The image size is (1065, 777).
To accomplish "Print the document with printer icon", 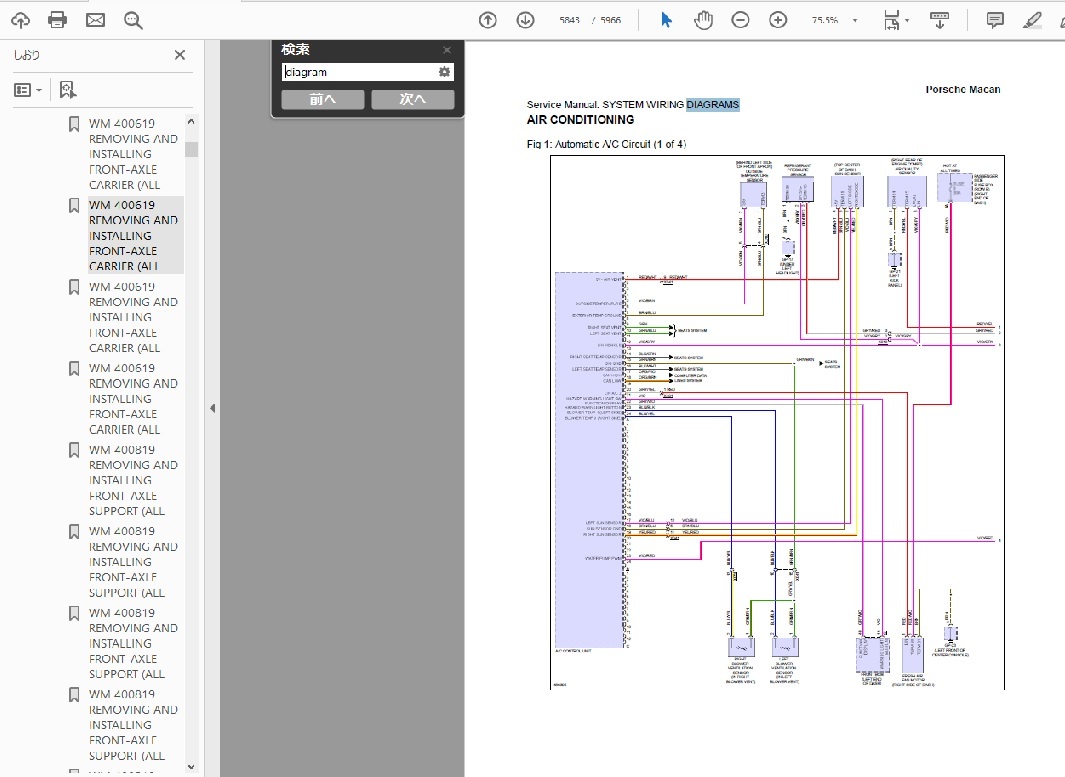I will coord(58,20).
